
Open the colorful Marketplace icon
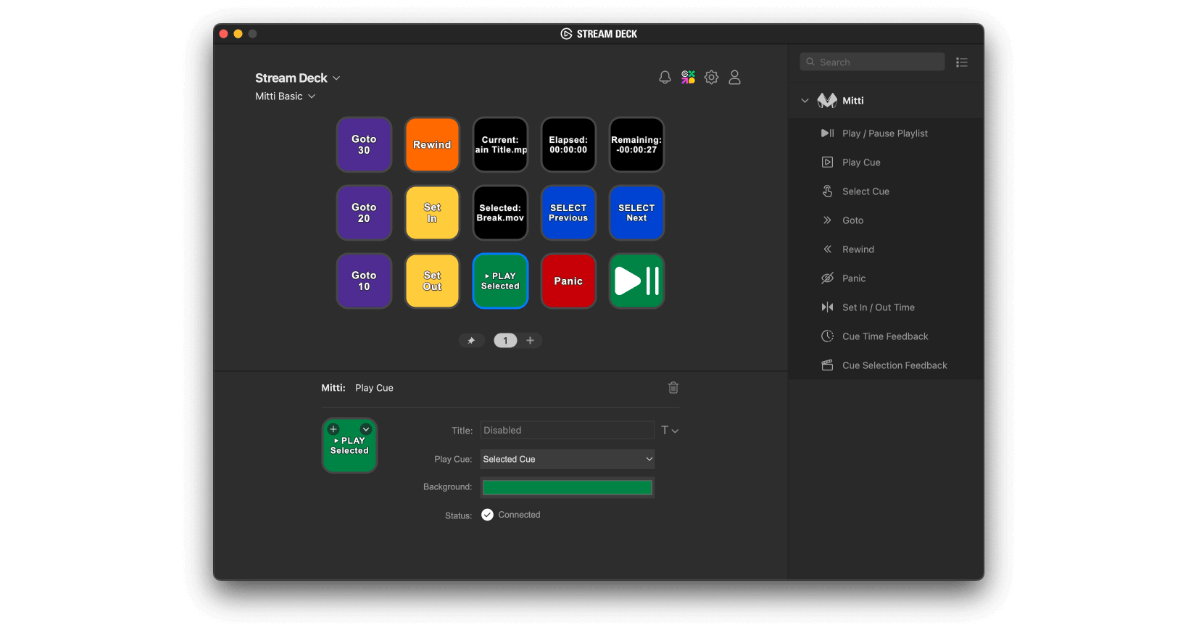(x=688, y=77)
